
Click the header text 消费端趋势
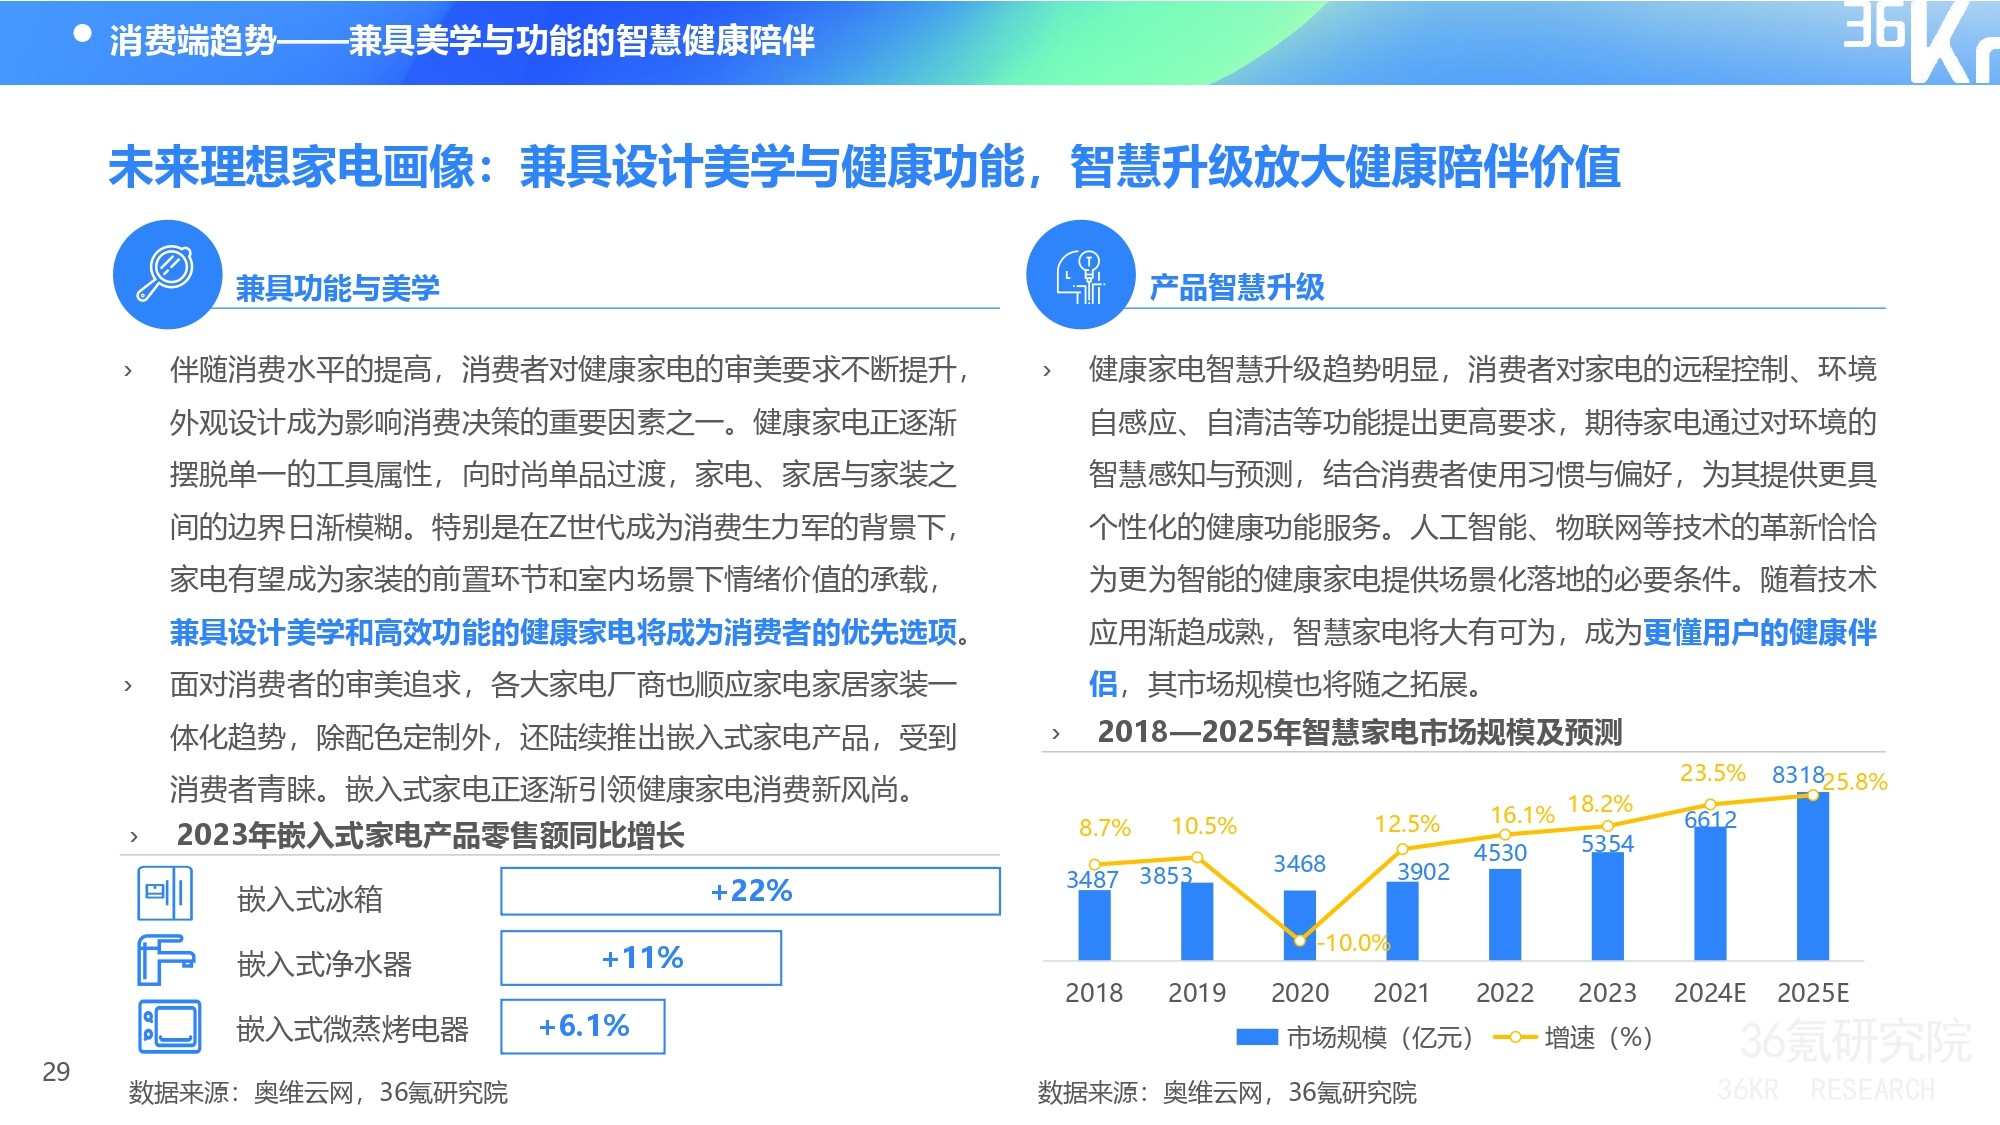pos(192,41)
